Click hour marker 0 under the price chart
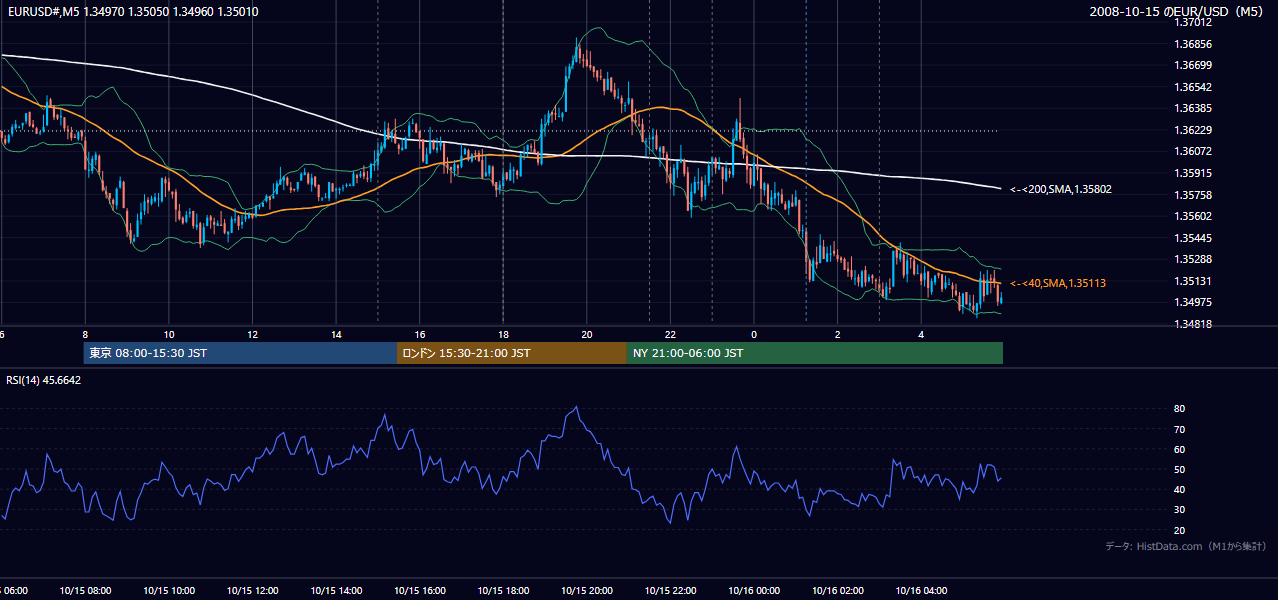The width and height of the screenshot is (1278, 600). coord(754,335)
